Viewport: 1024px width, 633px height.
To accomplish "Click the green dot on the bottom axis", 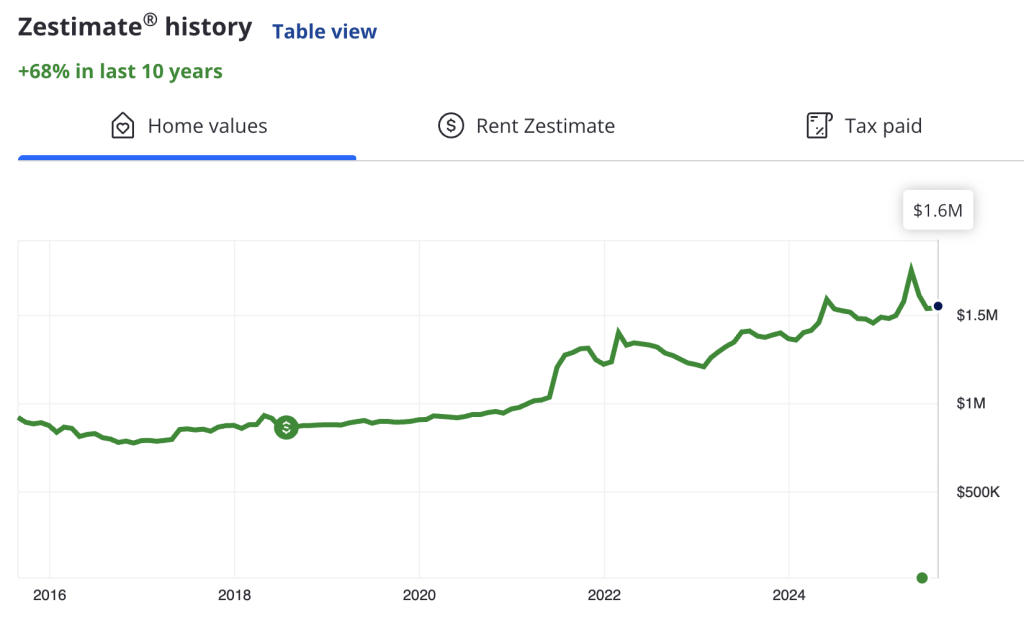I will 922,577.
